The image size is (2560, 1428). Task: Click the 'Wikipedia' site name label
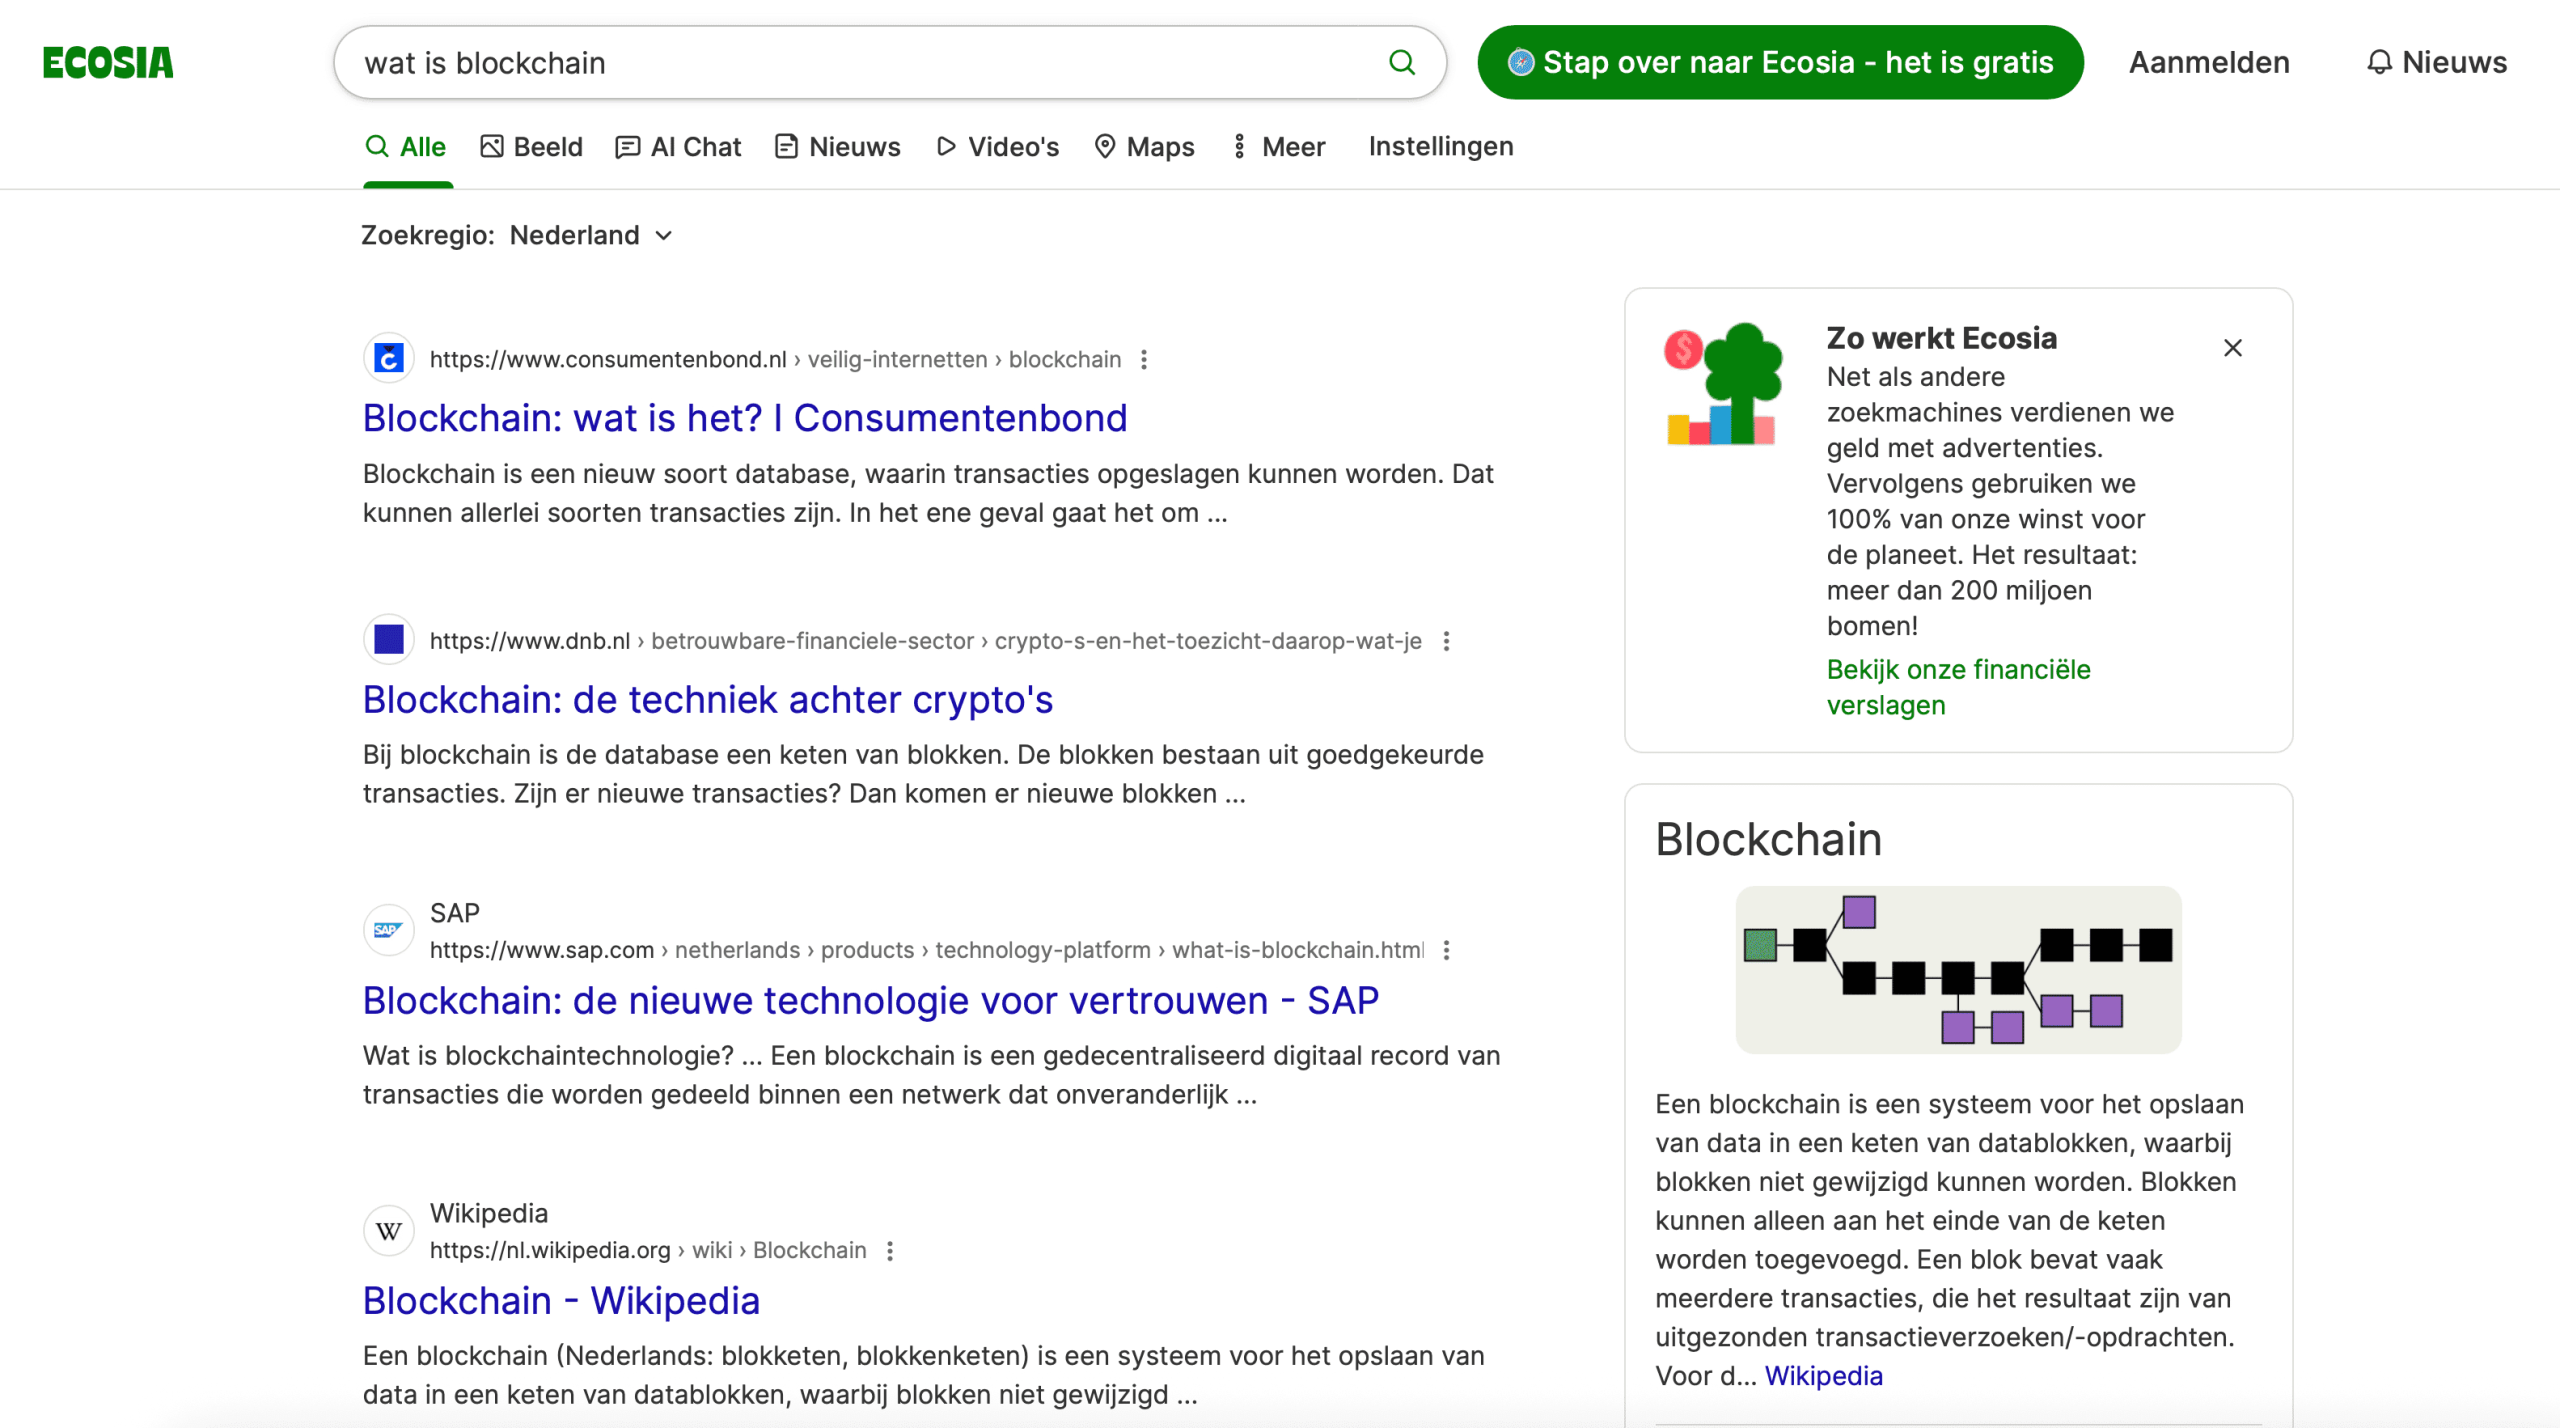[489, 1213]
